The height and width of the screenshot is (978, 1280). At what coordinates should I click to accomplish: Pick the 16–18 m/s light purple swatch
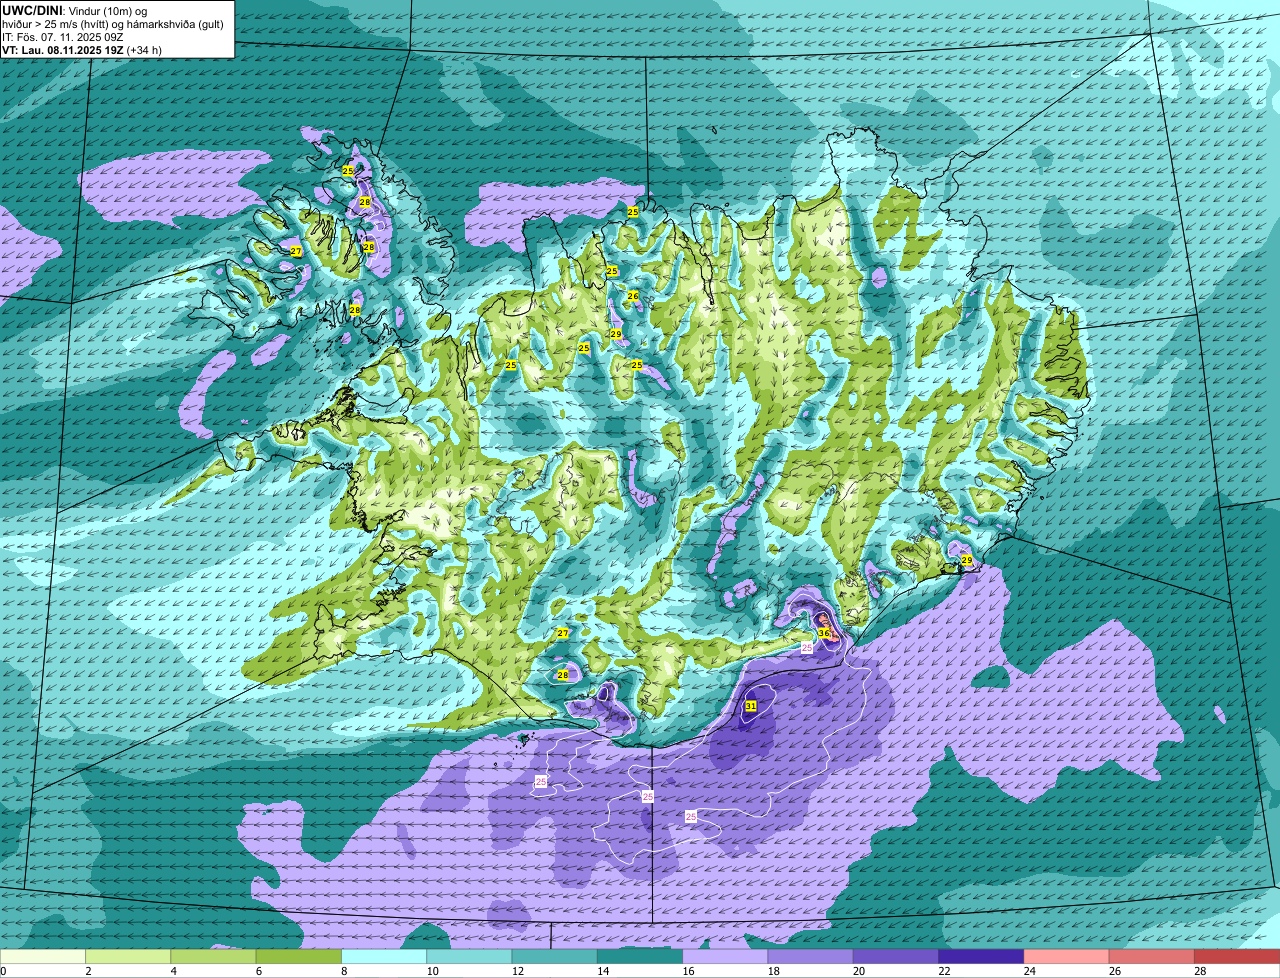click(725, 957)
